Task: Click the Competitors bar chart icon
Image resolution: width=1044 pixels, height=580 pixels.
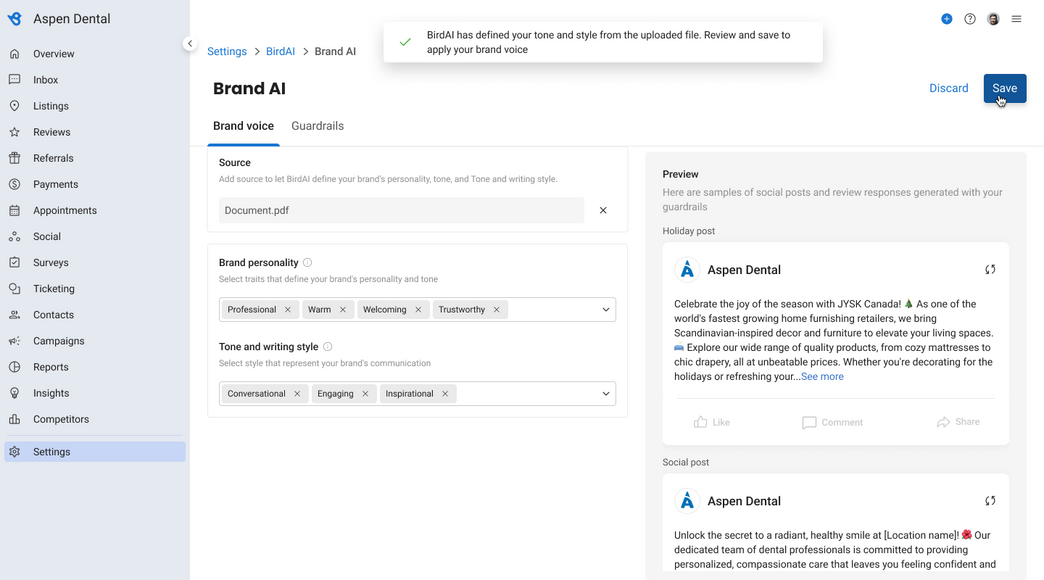Action: [15, 419]
